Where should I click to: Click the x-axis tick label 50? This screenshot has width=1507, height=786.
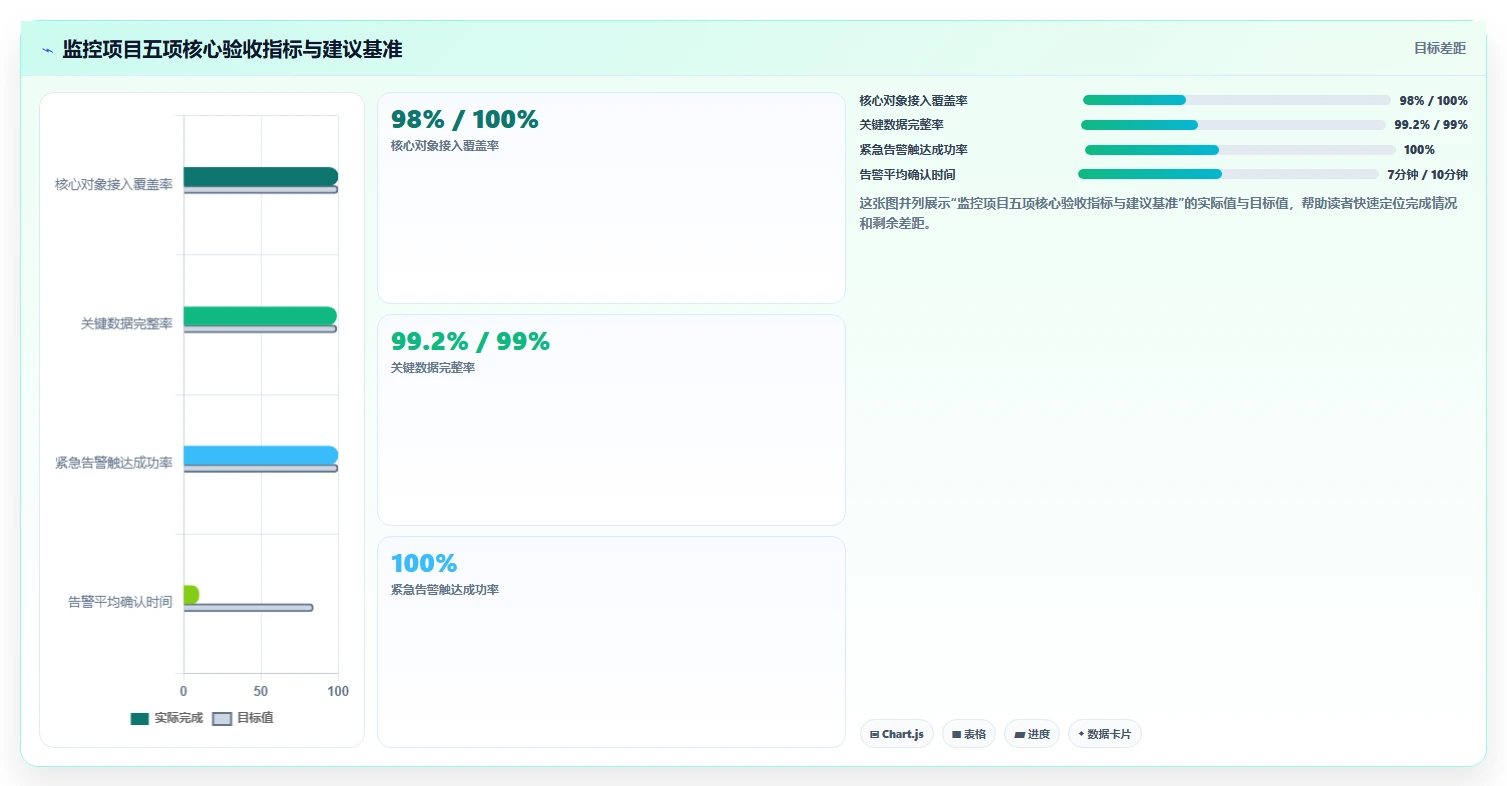pos(261,691)
